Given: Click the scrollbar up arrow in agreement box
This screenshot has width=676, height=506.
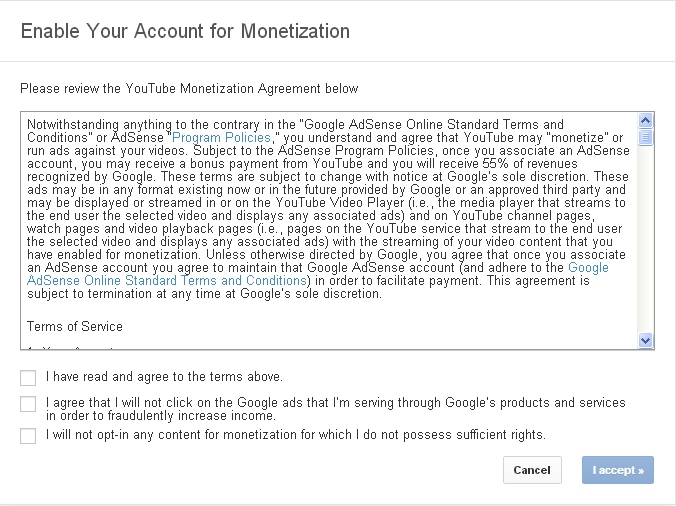Looking at the screenshot, I should 645,120.
